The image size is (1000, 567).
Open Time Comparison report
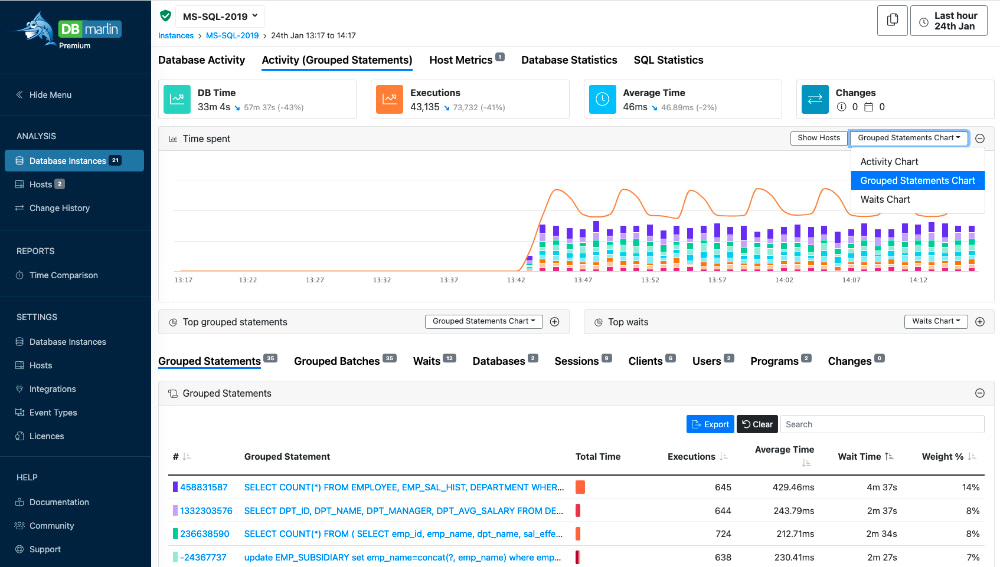point(57,276)
